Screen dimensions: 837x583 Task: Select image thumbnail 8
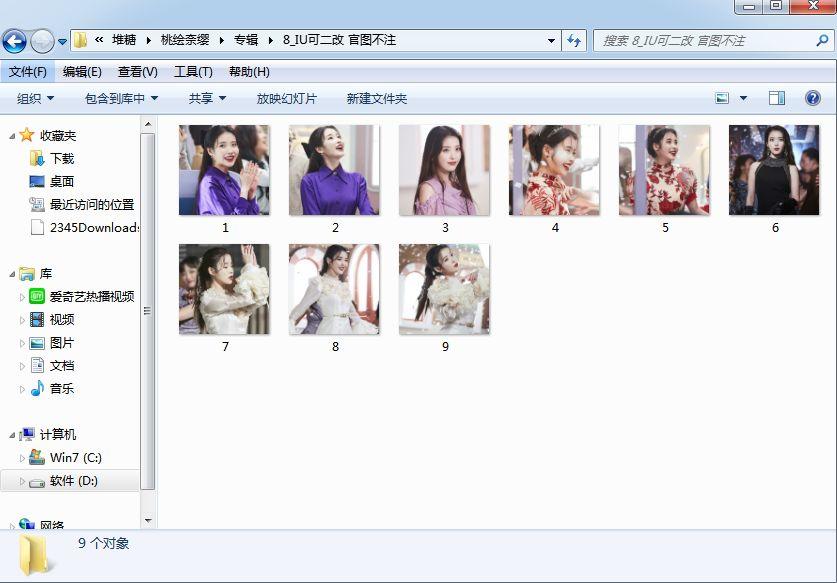(334, 289)
